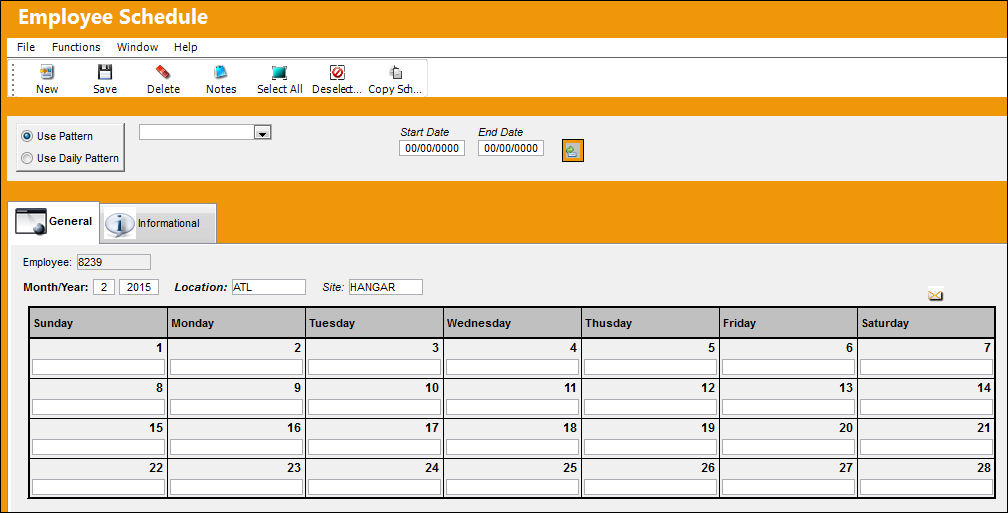Click the Wednesday column header

point(512,323)
